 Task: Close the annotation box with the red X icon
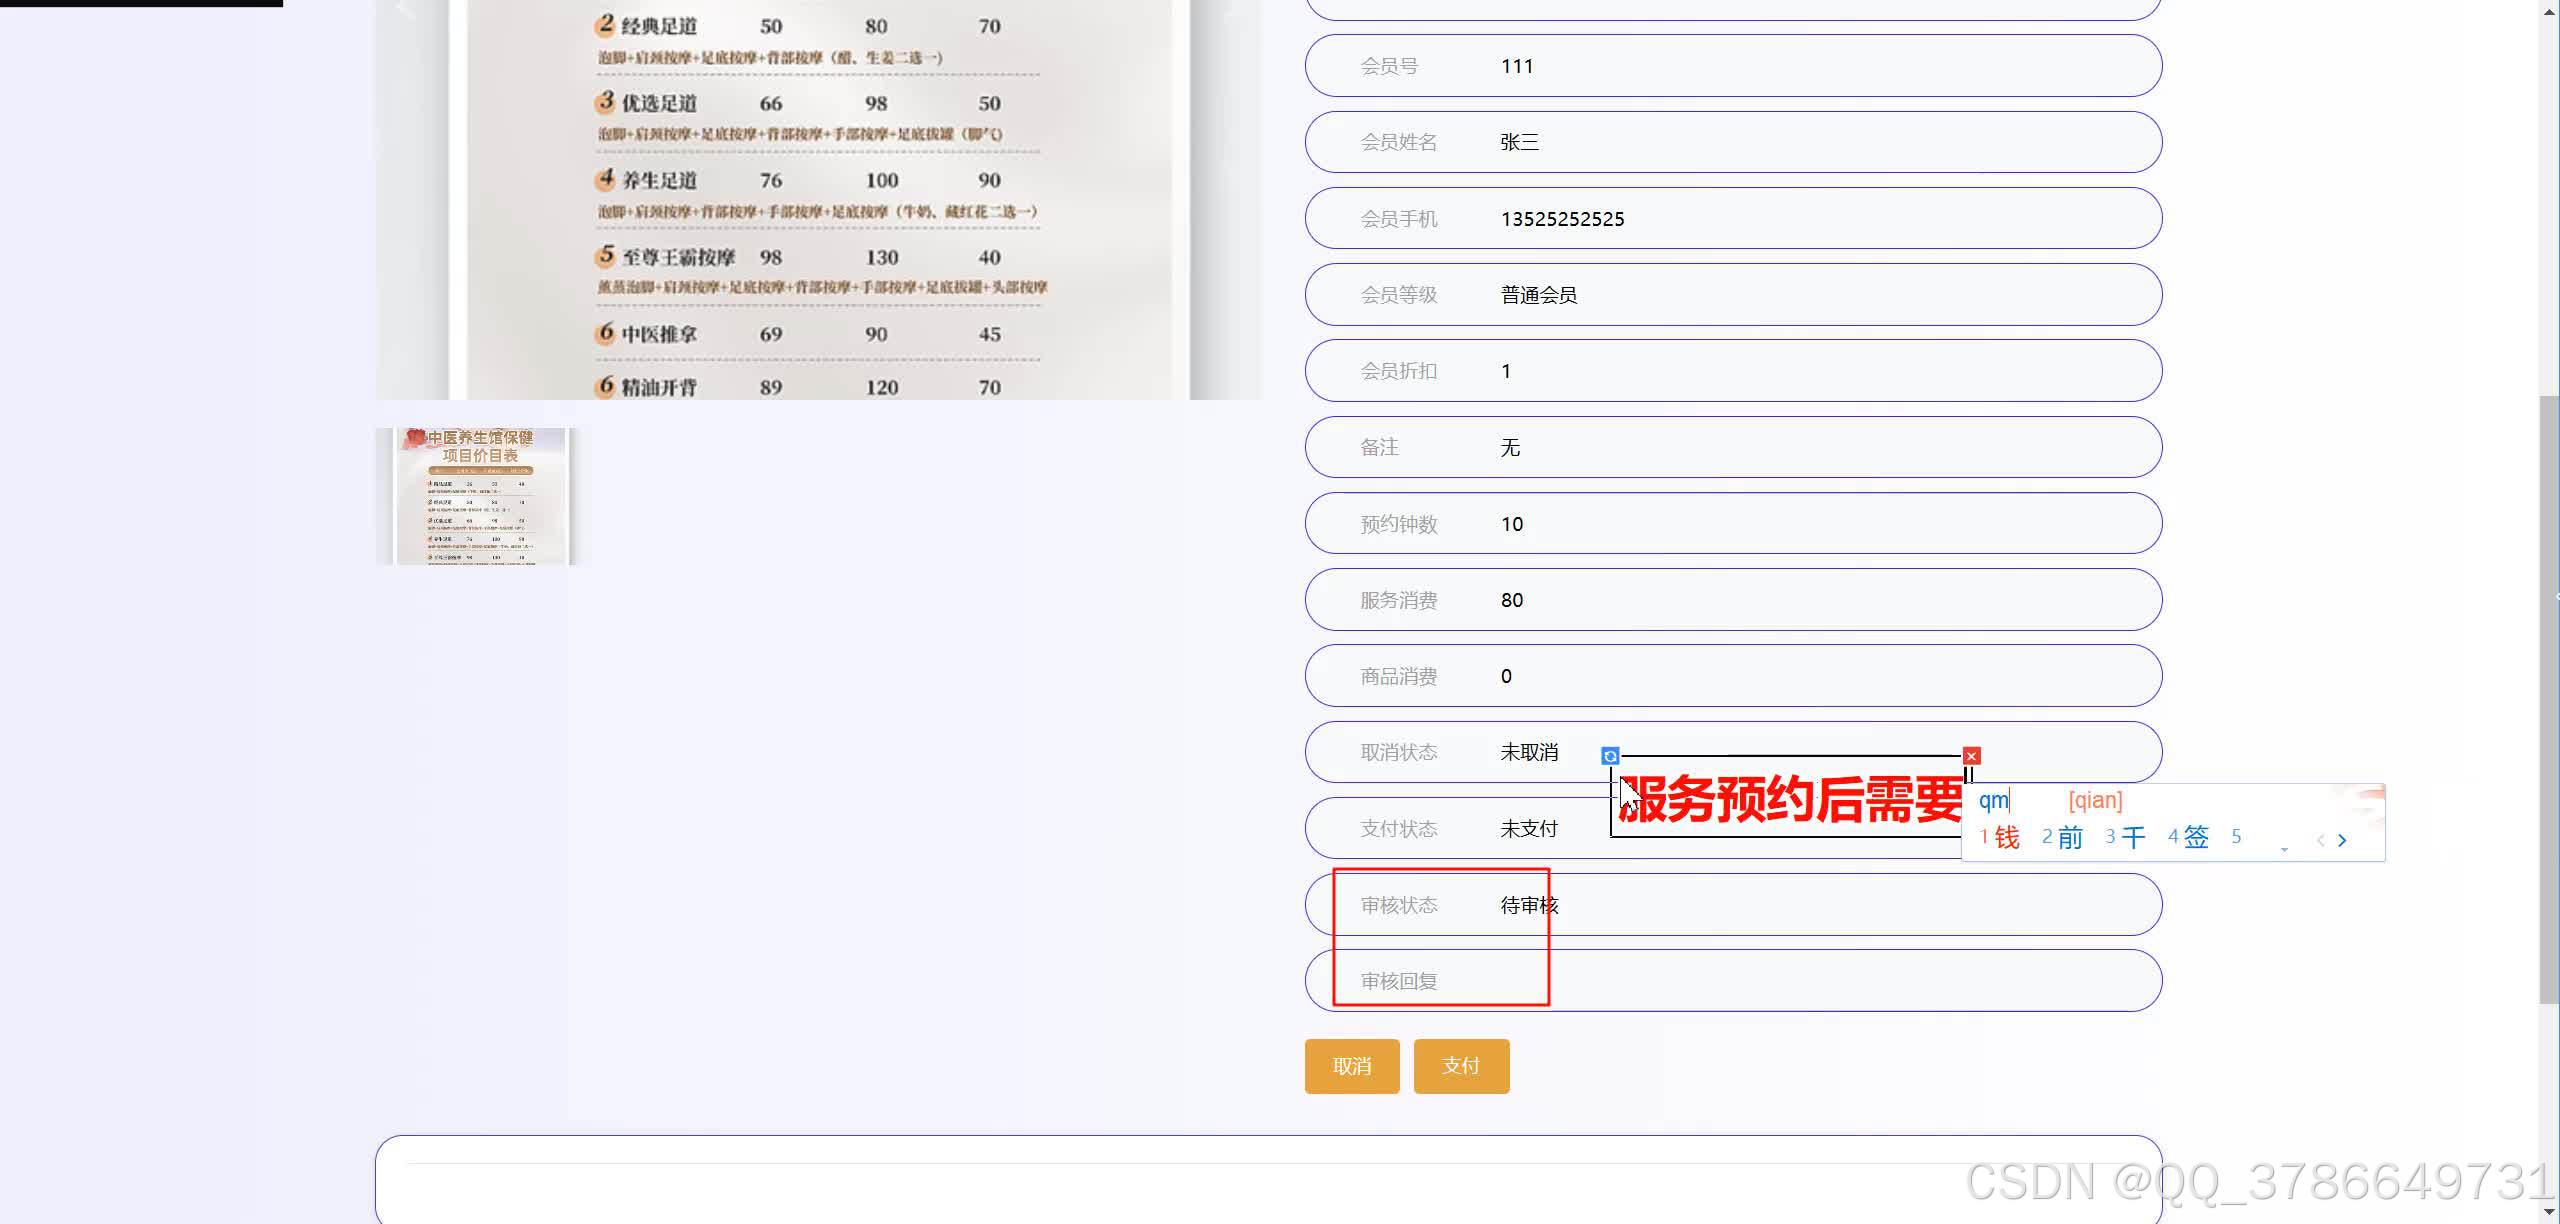pos(1971,755)
